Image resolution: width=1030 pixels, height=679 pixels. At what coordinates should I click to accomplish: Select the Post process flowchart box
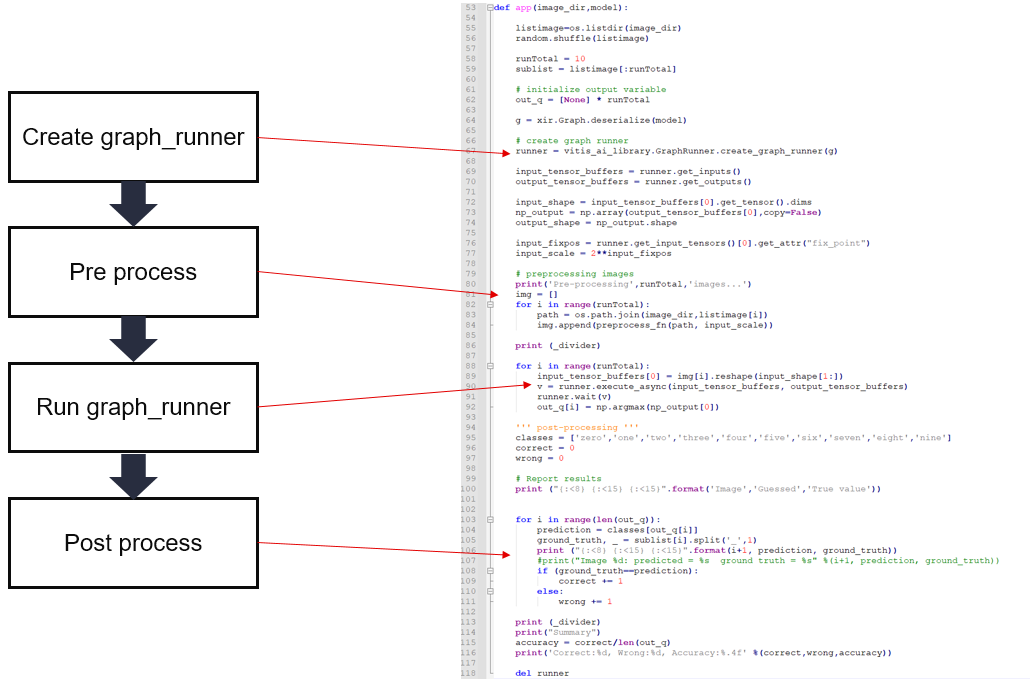[133, 543]
